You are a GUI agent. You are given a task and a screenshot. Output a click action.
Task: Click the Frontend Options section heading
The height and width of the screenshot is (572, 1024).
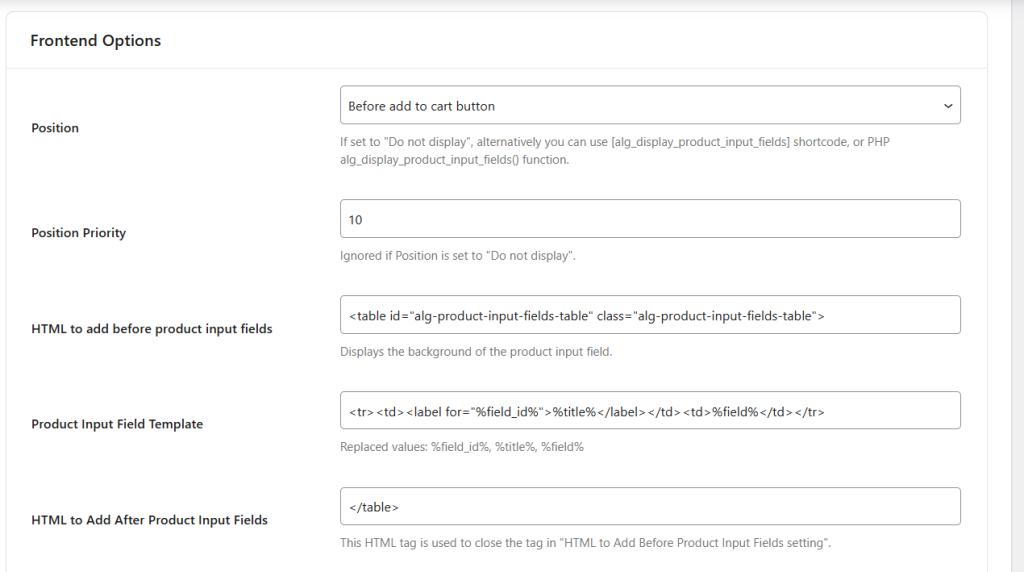click(x=96, y=41)
